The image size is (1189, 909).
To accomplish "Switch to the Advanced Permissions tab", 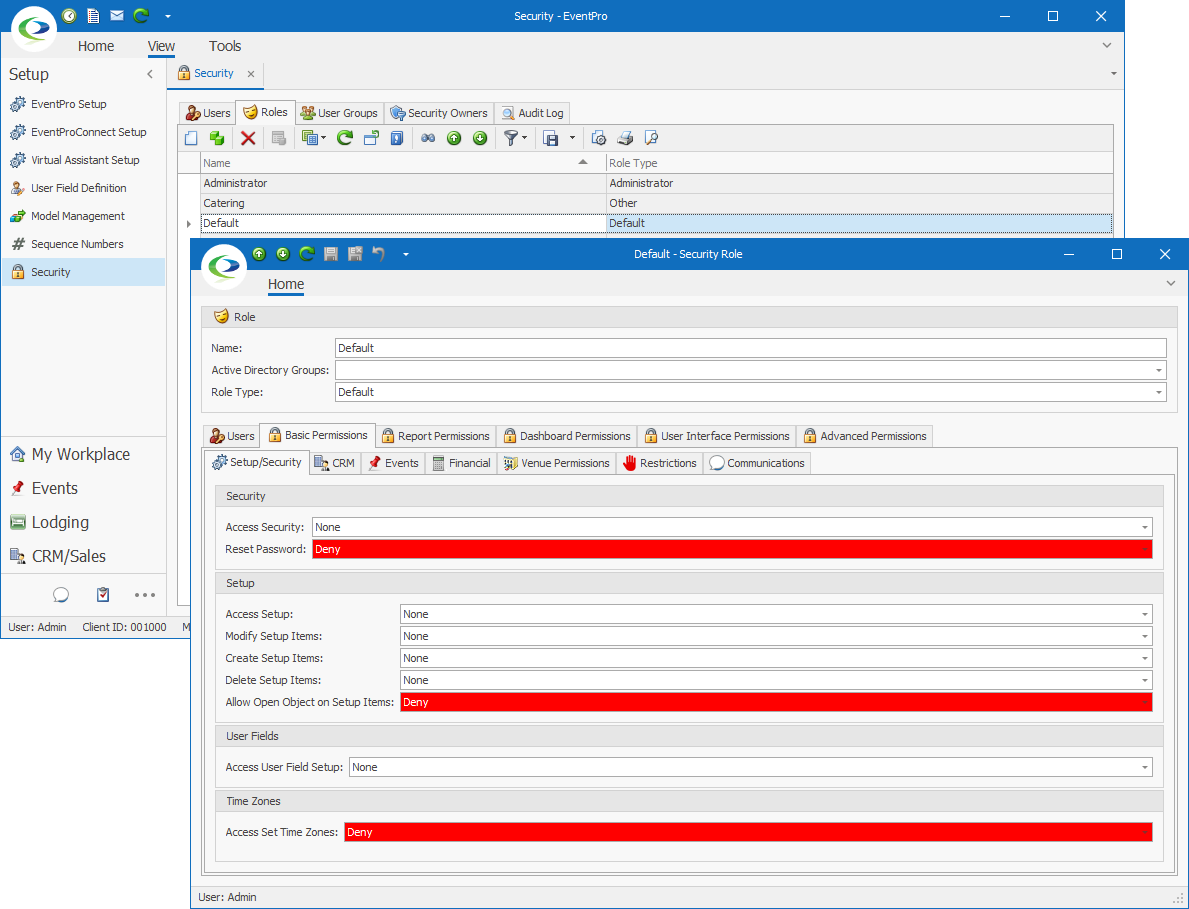I will [x=864, y=436].
